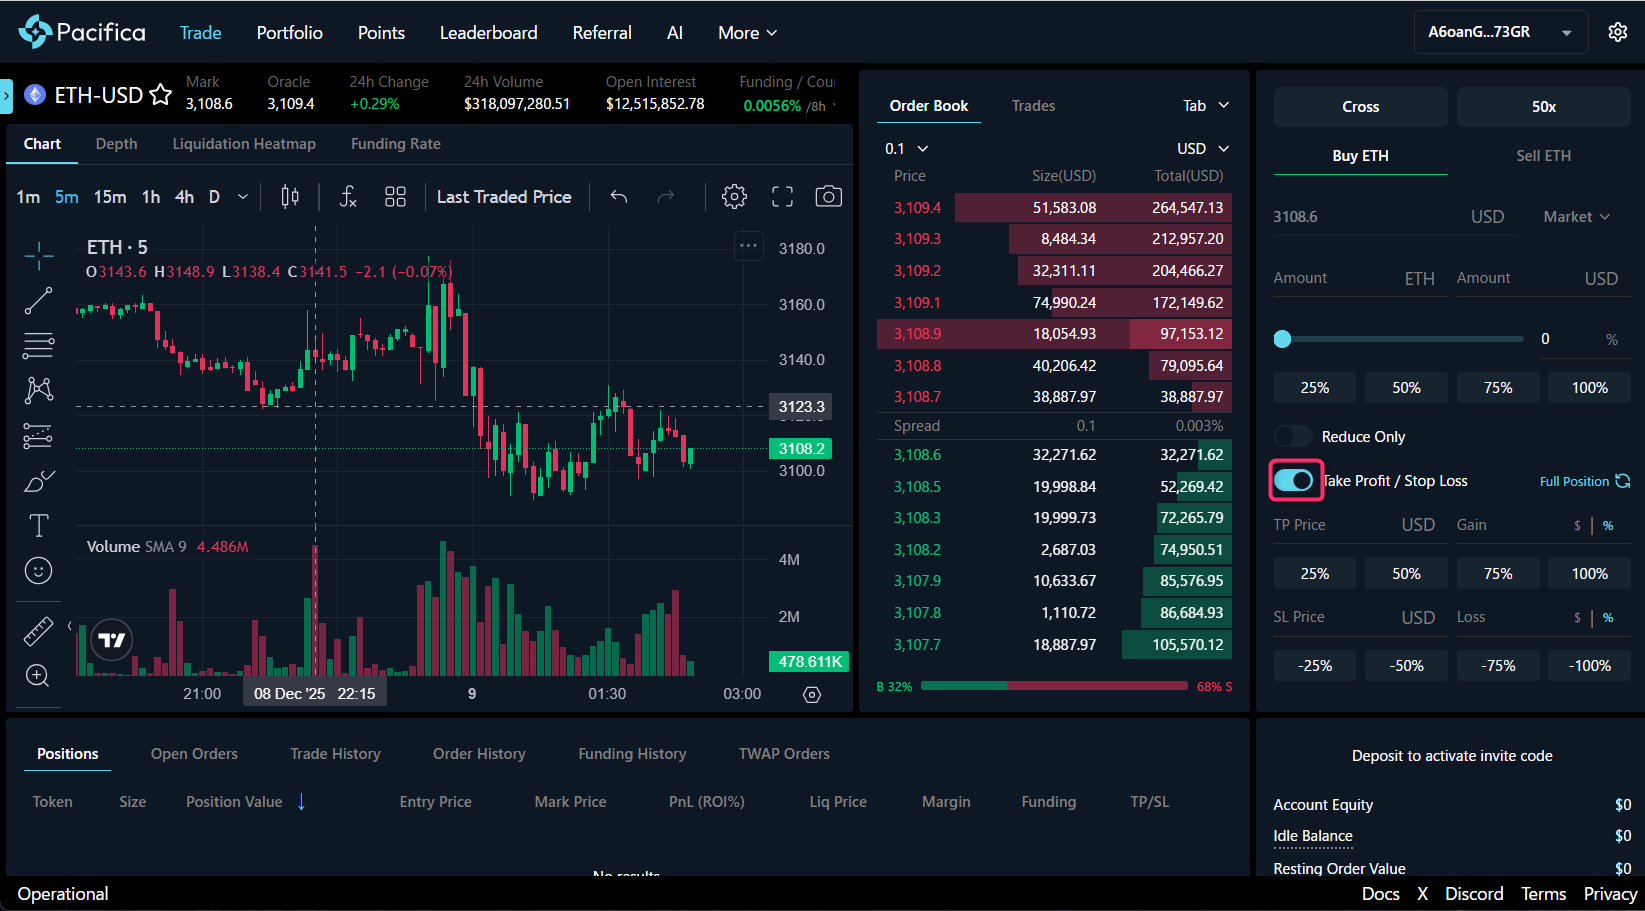Switch to the Liquidation Heatmap tab
Screen dimensions: 1645x911
[x=244, y=144]
